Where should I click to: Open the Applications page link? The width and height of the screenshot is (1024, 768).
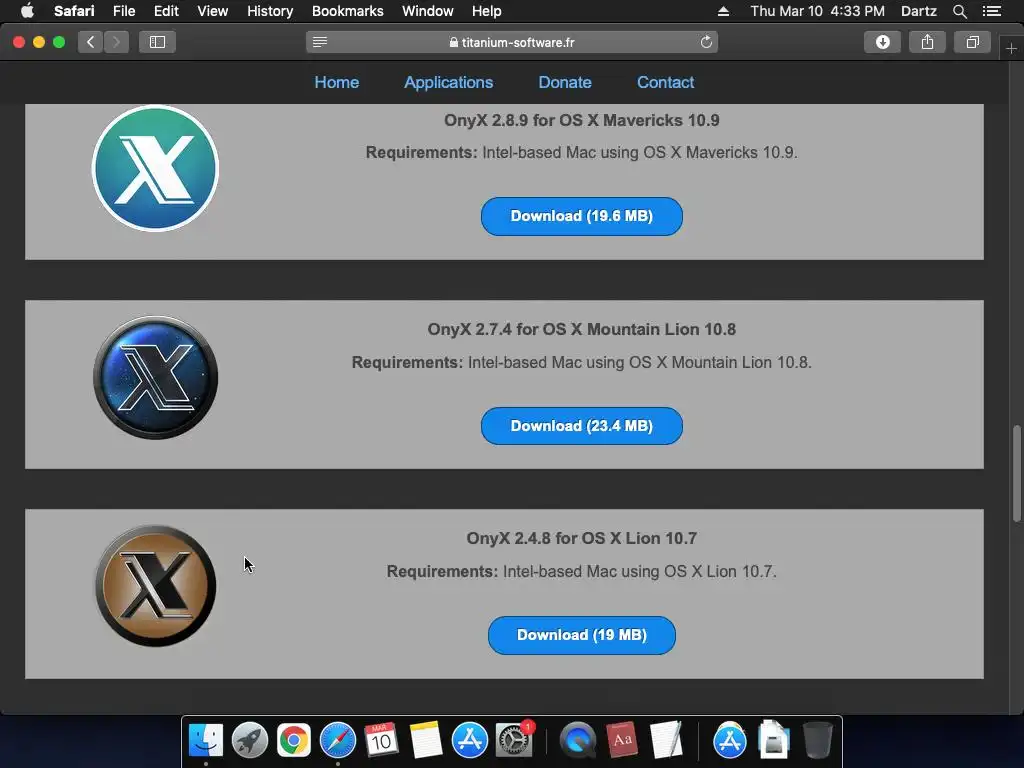coord(449,82)
